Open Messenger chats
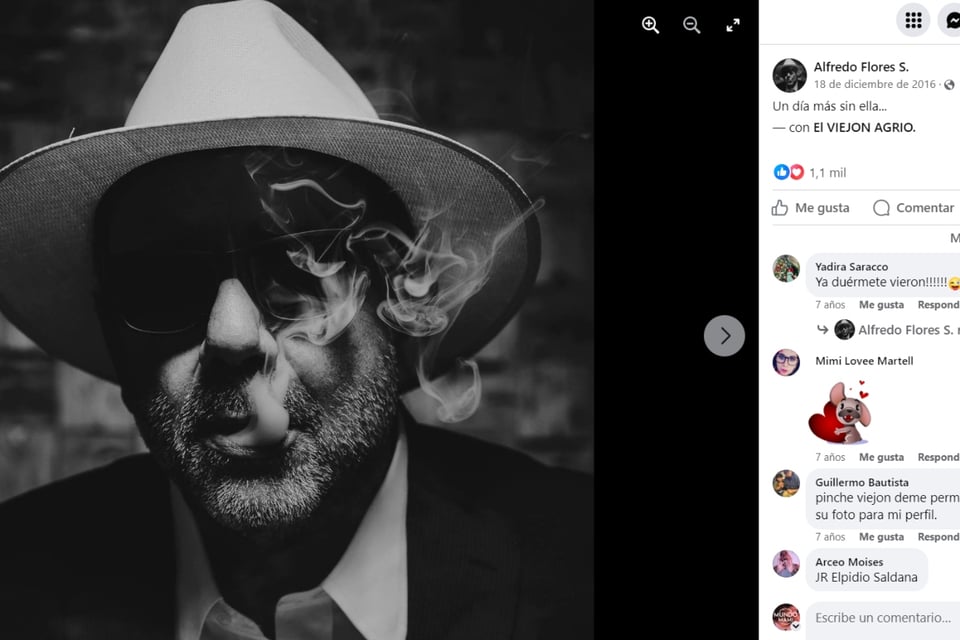 [x=951, y=20]
